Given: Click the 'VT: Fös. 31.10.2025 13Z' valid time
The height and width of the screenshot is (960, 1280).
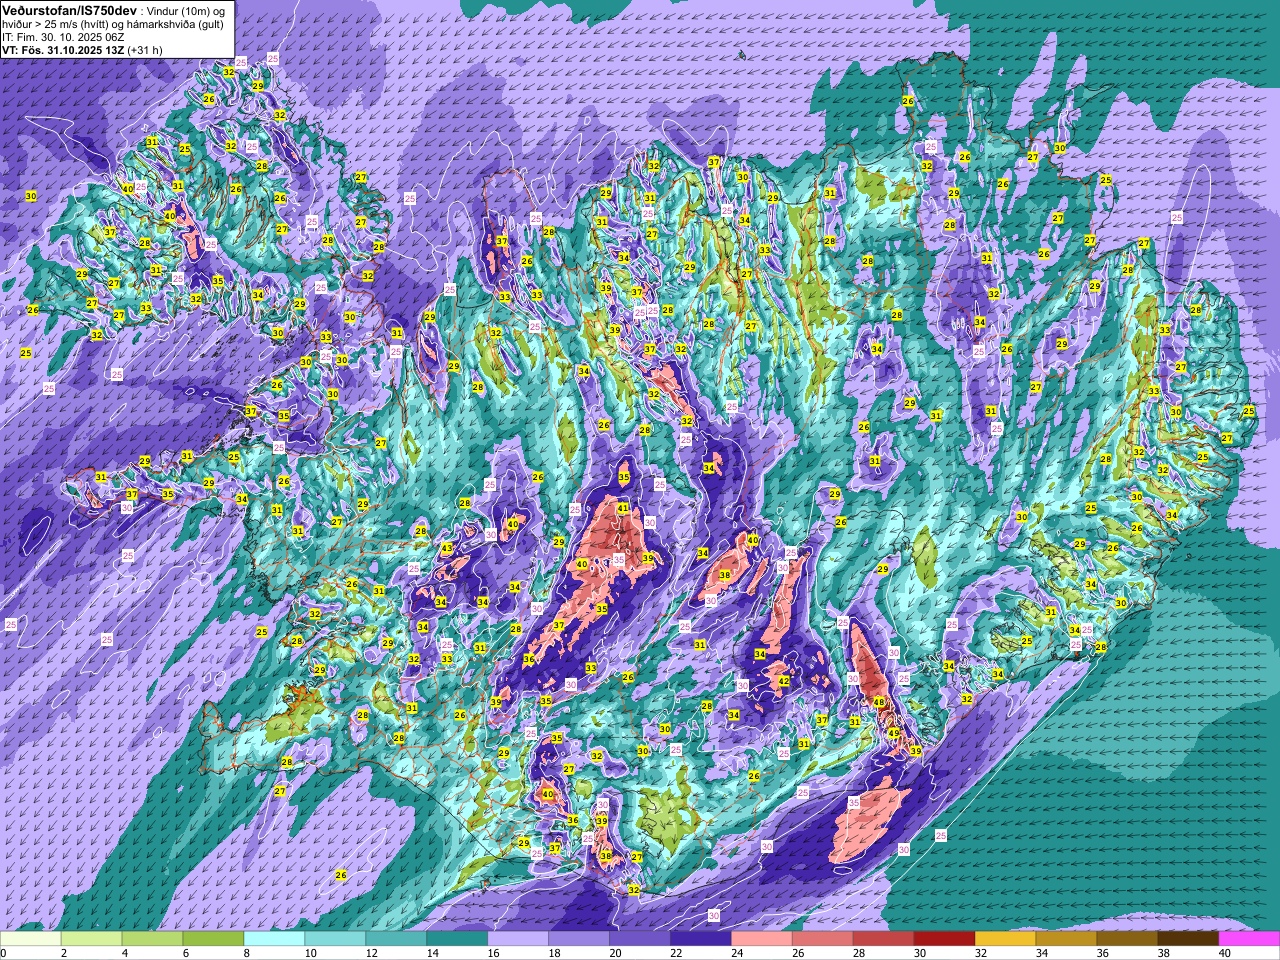Looking at the screenshot, I should coord(63,50).
